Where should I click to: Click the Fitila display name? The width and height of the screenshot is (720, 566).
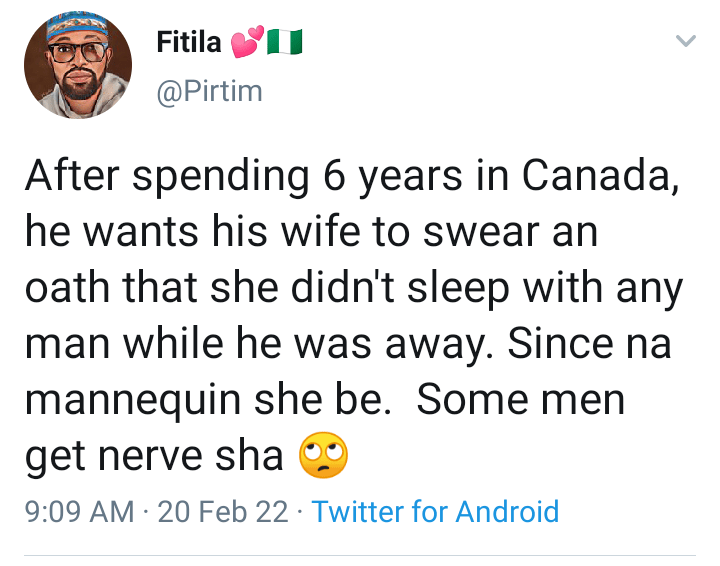coord(189,42)
